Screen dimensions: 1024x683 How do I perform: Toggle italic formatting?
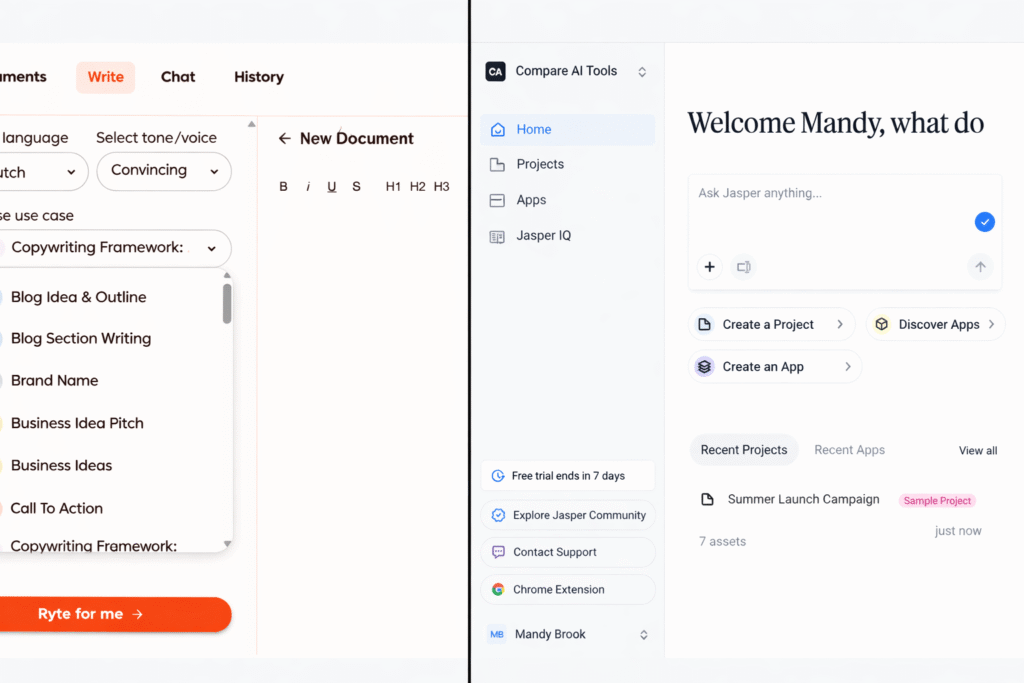[x=307, y=186]
